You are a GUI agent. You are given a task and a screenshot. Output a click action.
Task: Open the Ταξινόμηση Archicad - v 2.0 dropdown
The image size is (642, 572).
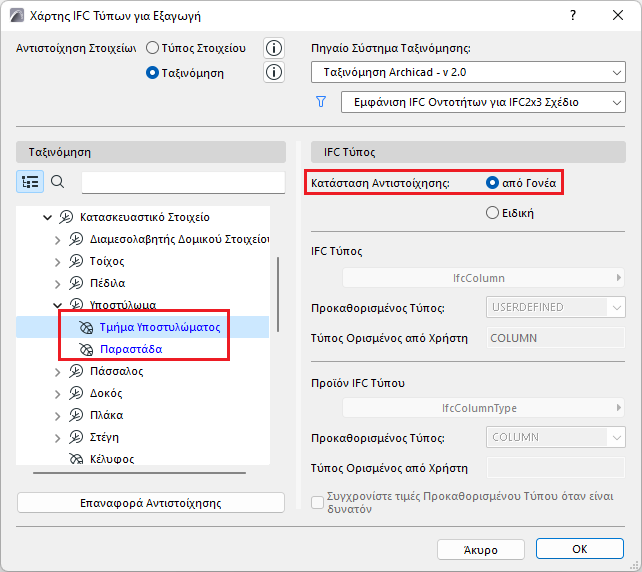pyautogui.click(x=468, y=72)
